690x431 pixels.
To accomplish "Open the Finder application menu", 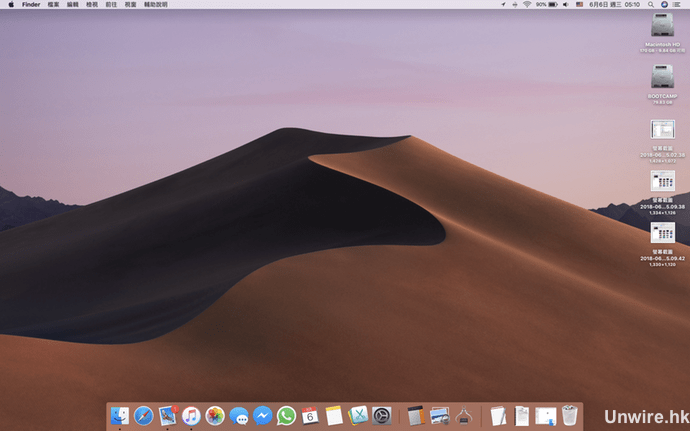I will (x=31, y=4).
